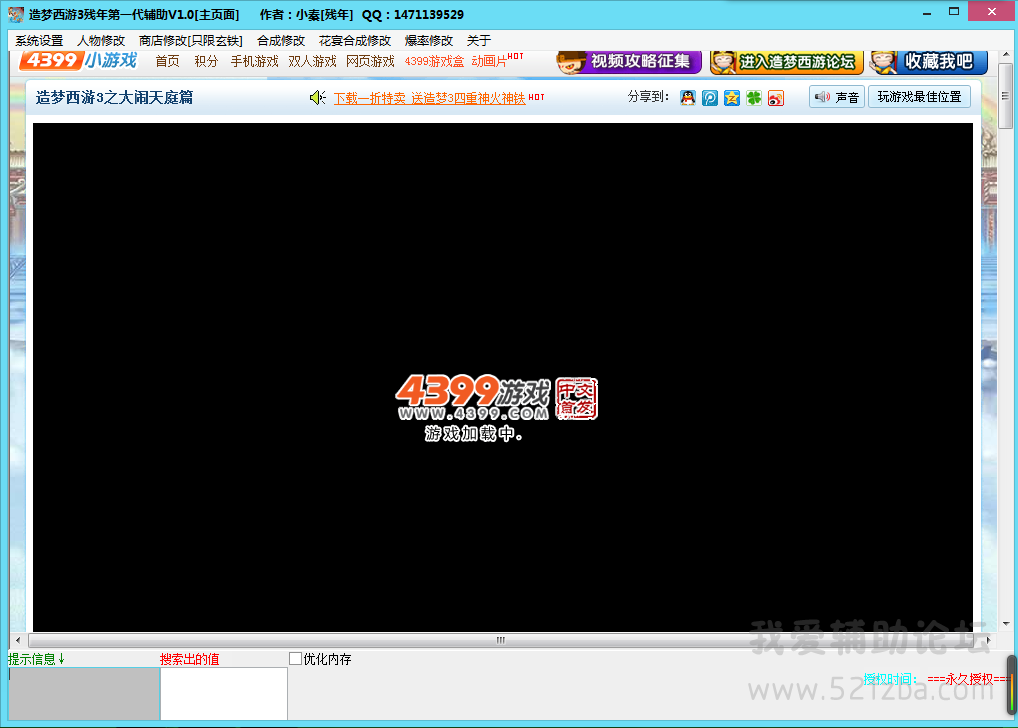
Task: Click the vertical scrollbar thumb
Action: click(1005, 95)
